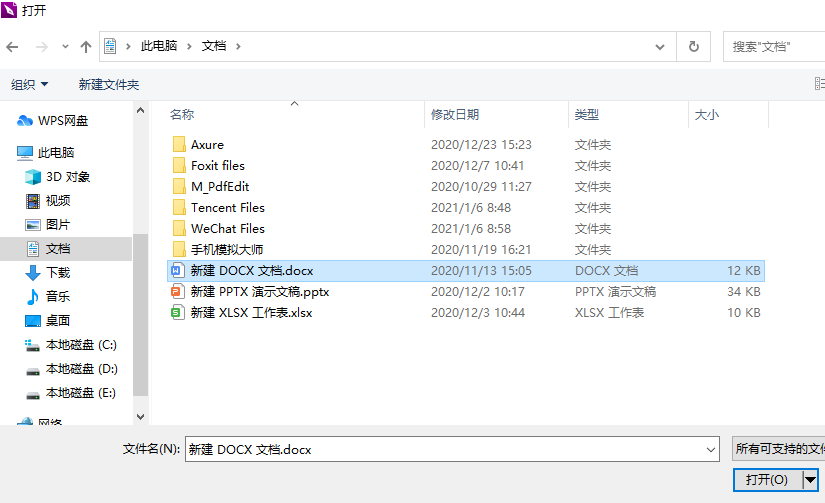825x503 pixels.
Task: Sort by 修改日期 column header
Action: pyautogui.click(x=455, y=114)
